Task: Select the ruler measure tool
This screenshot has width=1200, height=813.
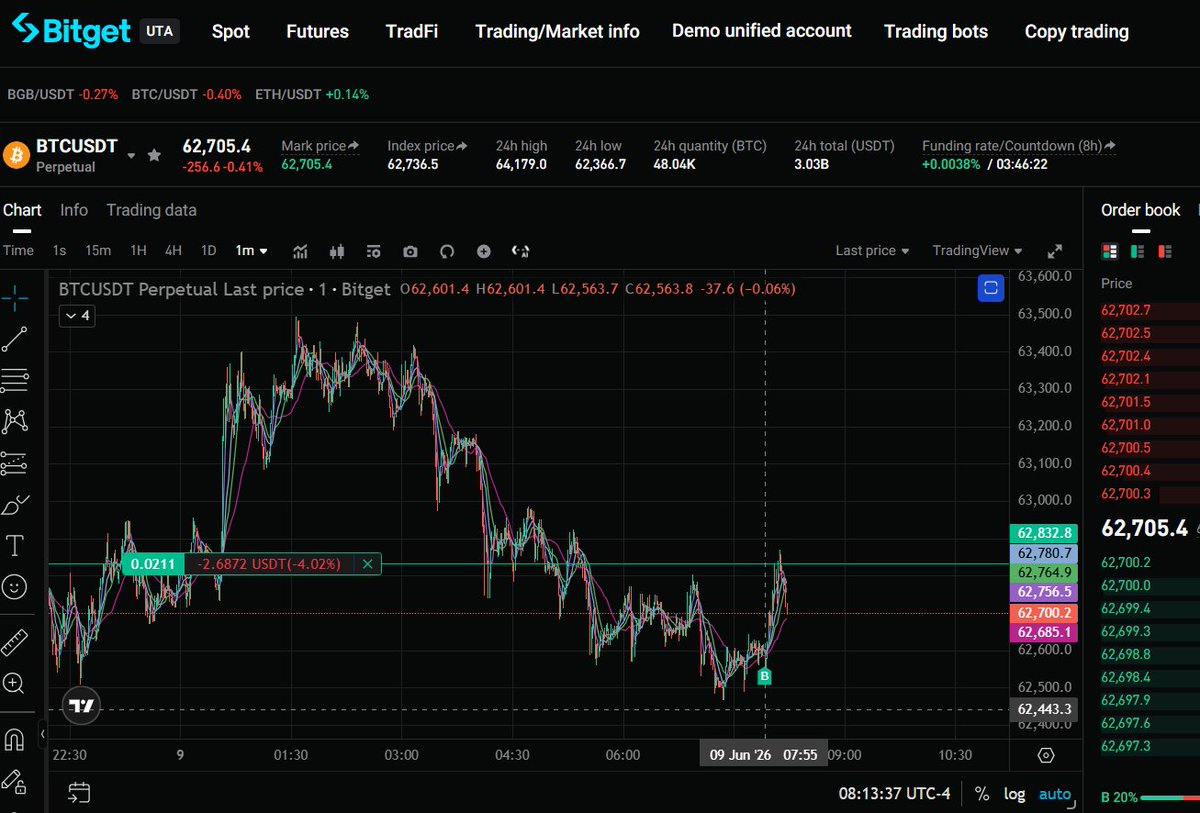Action: click(x=15, y=642)
